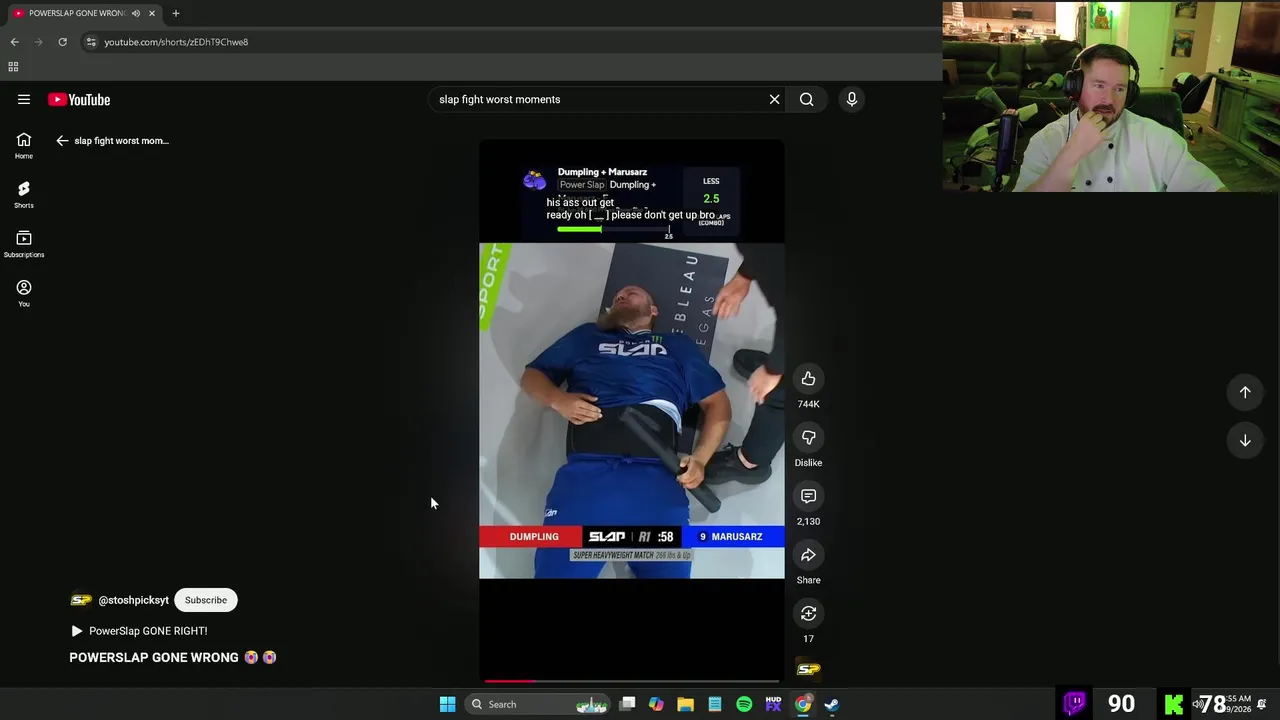Reload the page in the browser
Viewport: 1280px width, 720px height.
[x=62, y=42]
